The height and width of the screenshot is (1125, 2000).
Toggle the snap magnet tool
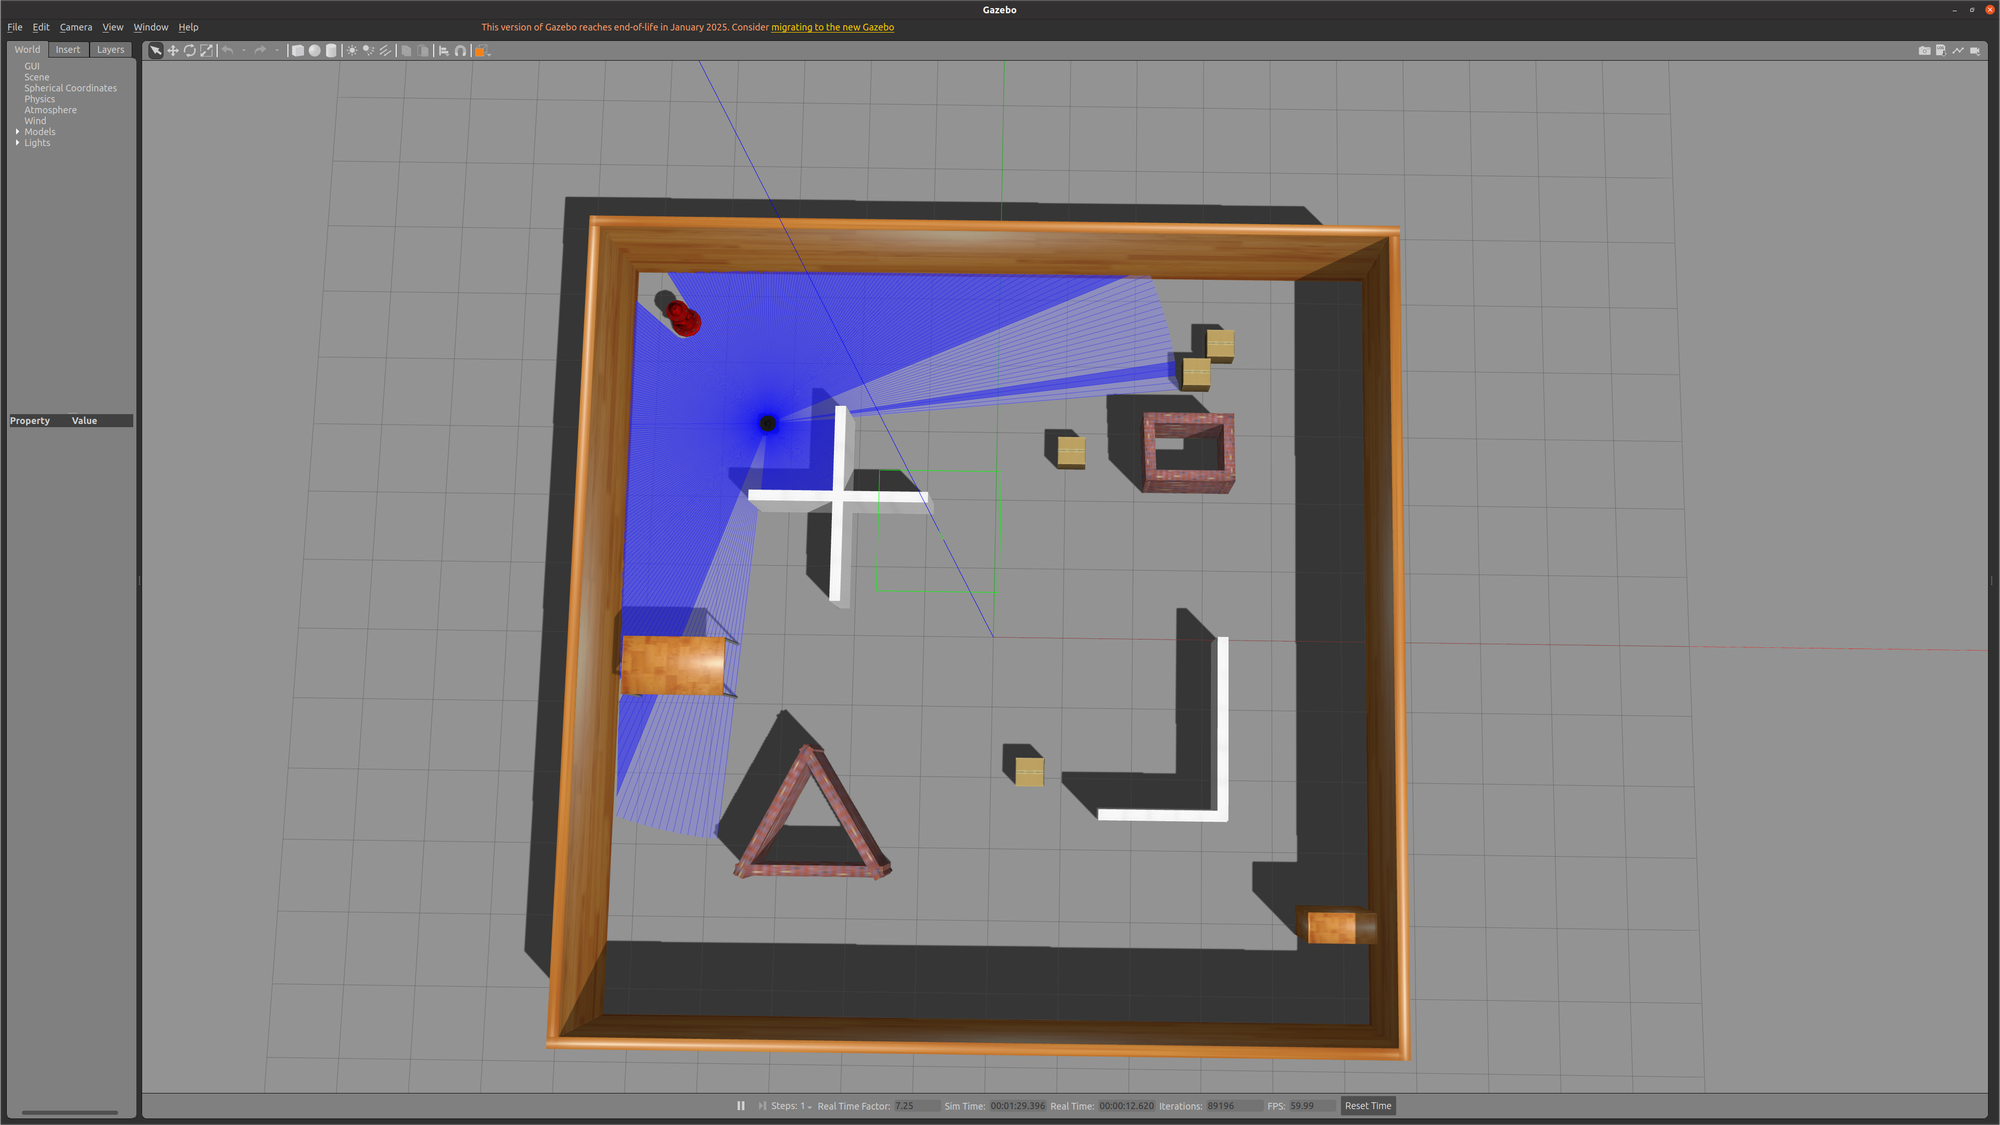(460, 50)
